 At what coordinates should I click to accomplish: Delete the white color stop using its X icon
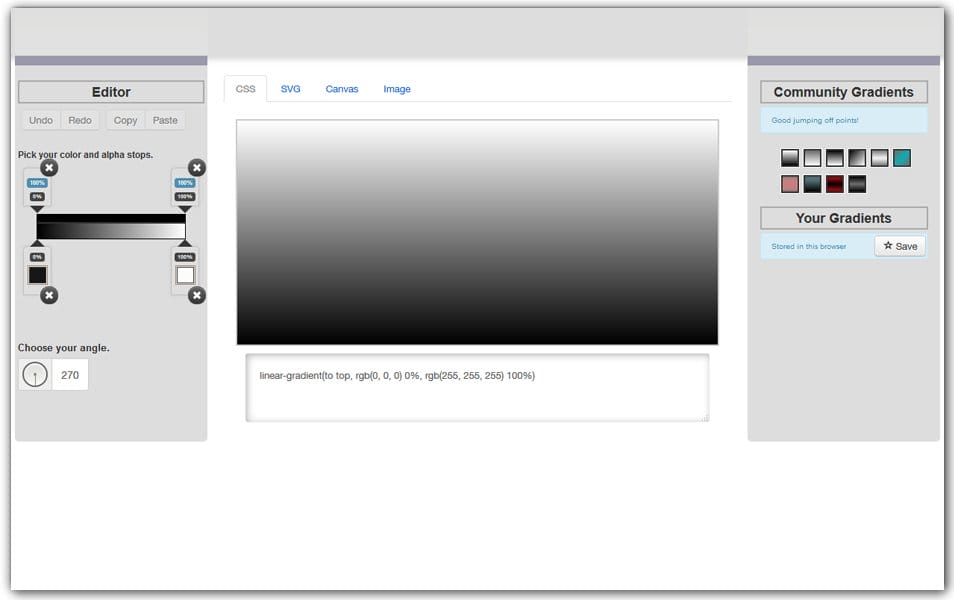click(197, 295)
